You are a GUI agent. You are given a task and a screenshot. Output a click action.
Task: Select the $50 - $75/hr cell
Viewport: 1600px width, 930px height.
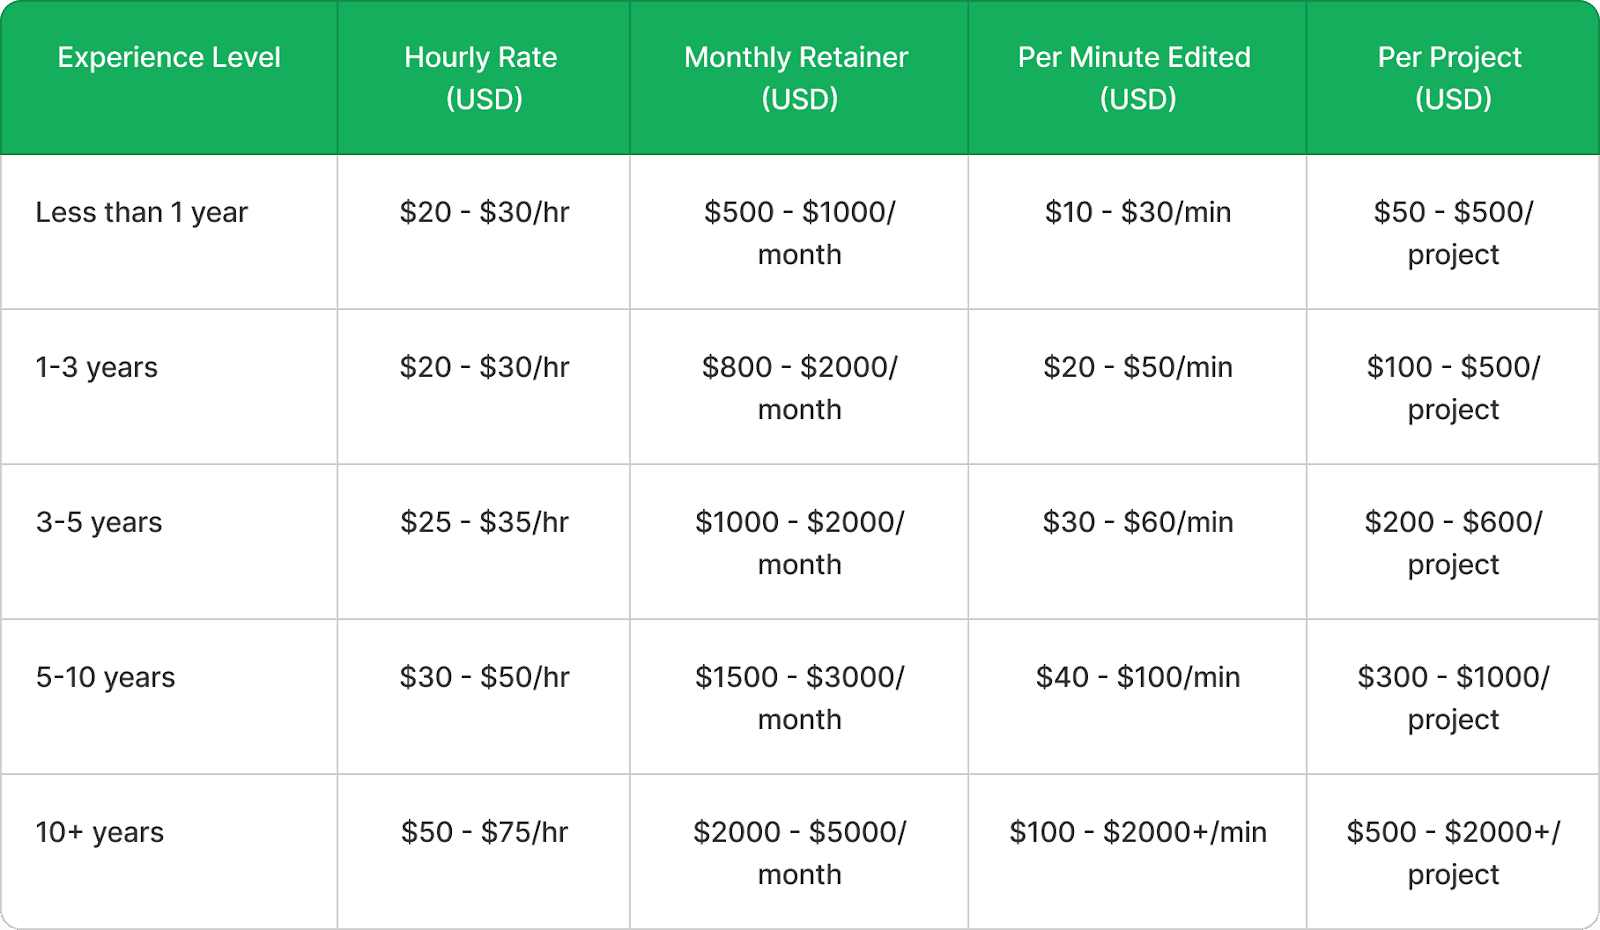tap(485, 832)
